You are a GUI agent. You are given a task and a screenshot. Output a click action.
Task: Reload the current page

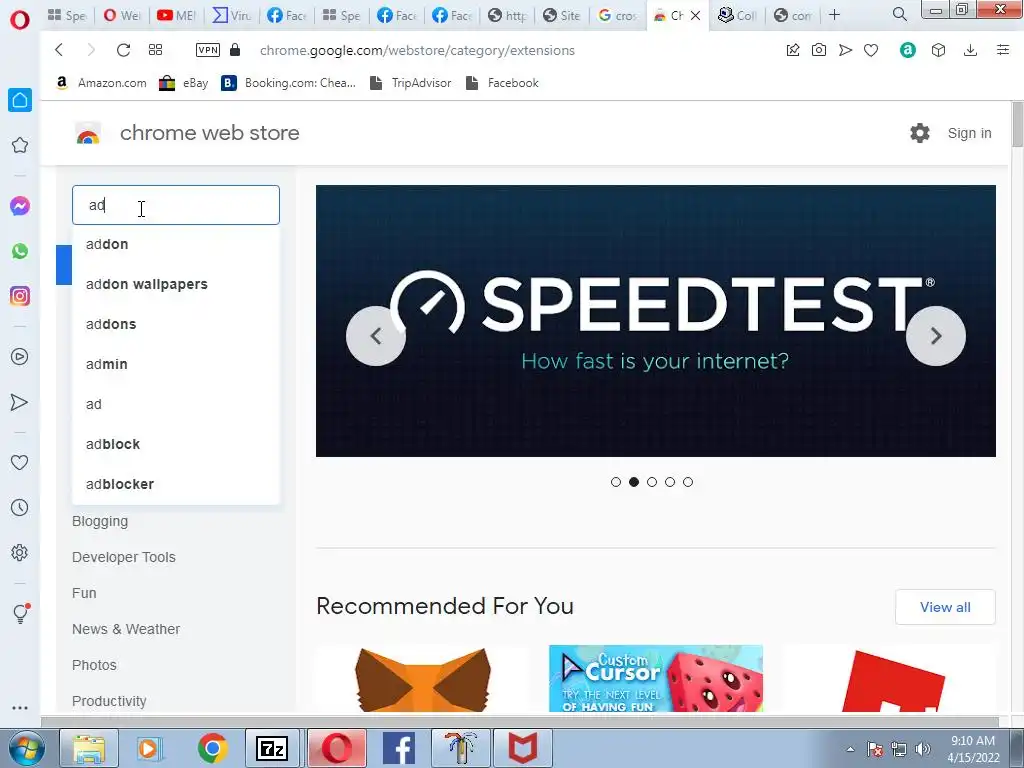(123, 50)
